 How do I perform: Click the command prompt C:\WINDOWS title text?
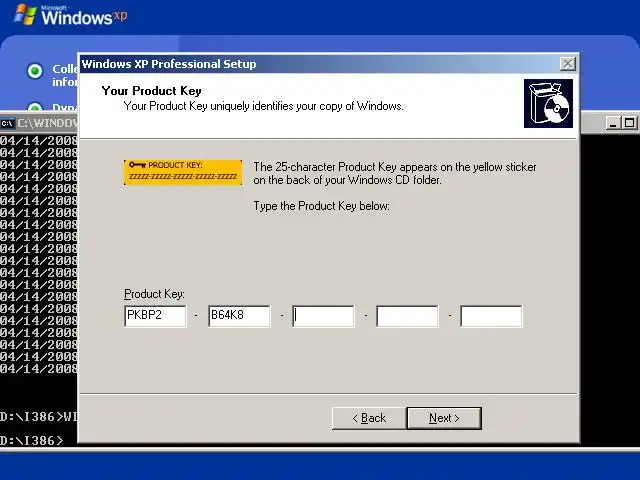47,123
